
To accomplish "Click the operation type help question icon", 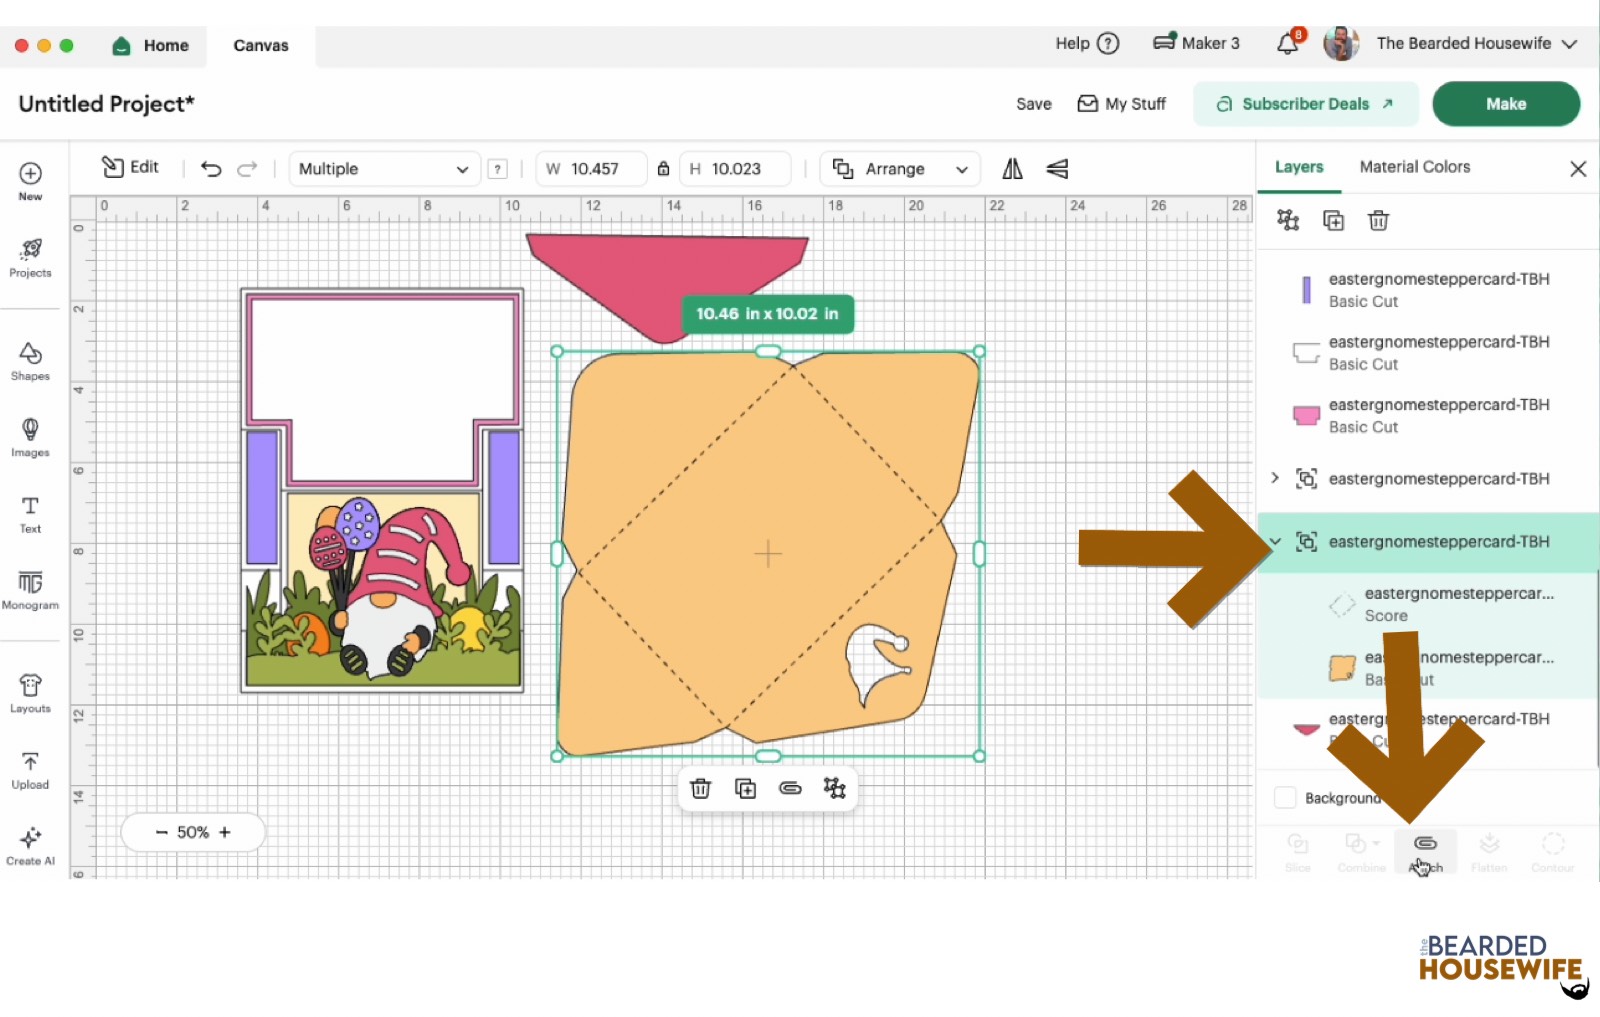I will (x=498, y=169).
